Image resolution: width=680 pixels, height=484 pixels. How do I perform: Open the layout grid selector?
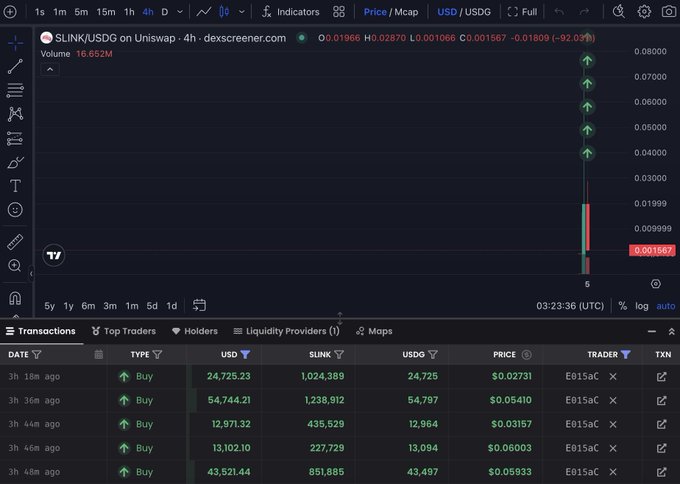tap(339, 12)
